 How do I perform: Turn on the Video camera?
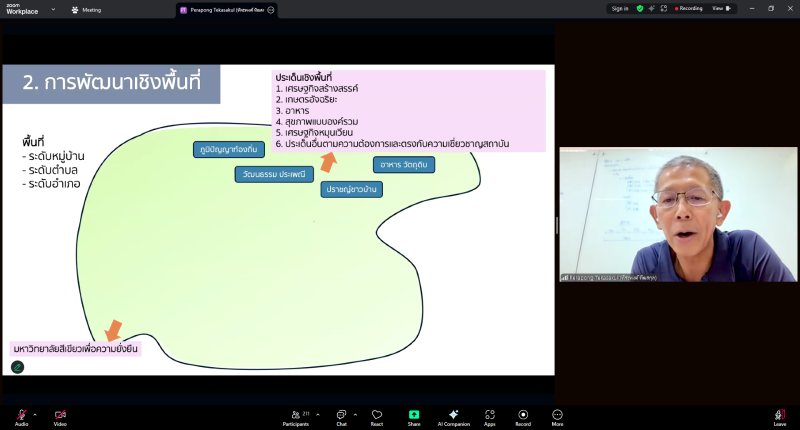pos(60,415)
